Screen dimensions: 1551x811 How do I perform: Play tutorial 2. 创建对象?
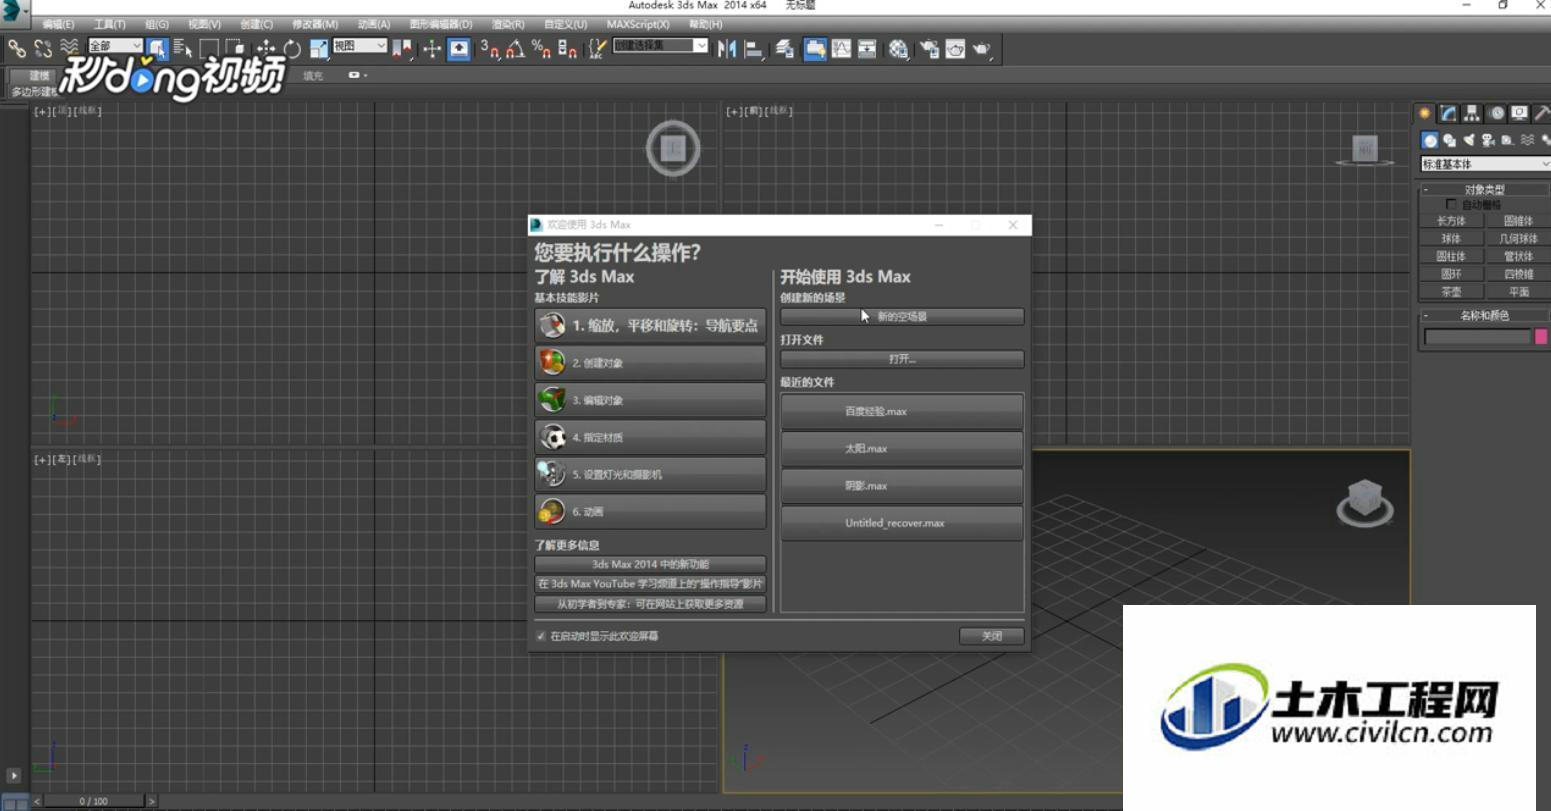click(x=651, y=362)
